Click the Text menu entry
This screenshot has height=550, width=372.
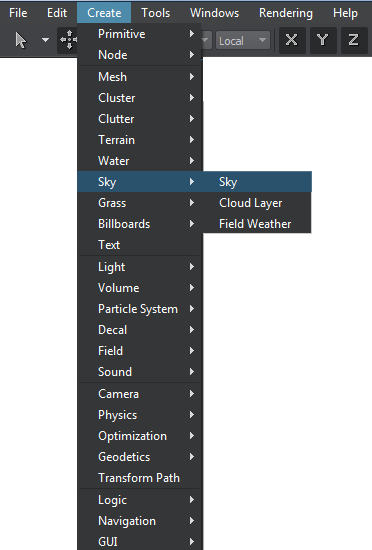[140, 245]
